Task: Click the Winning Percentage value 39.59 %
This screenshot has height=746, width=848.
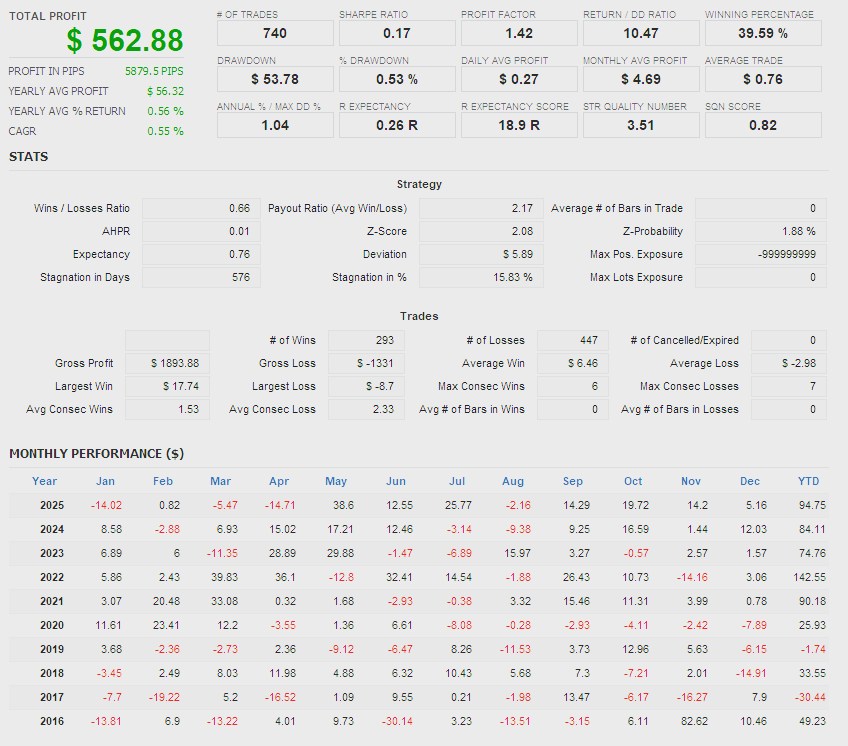Action: point(763,33)
